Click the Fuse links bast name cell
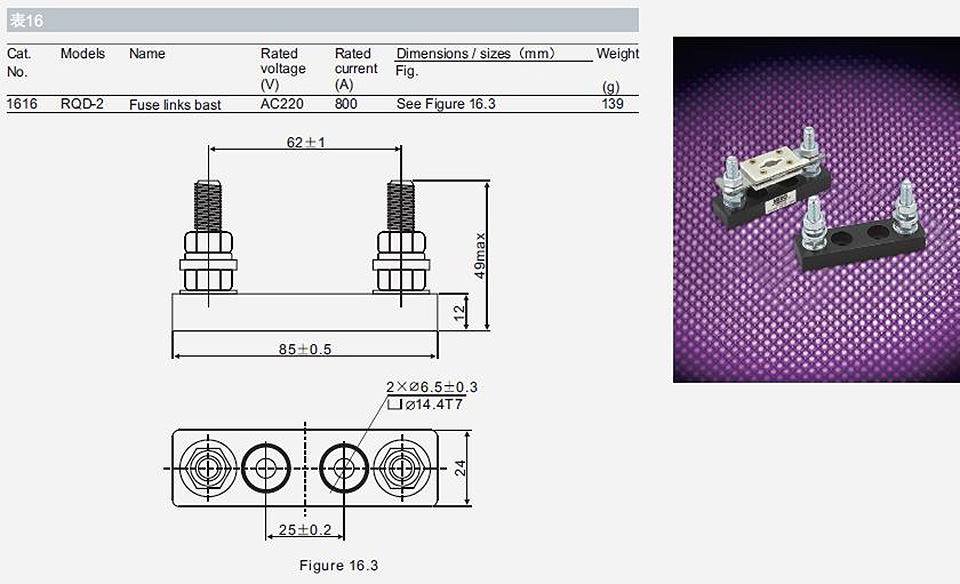 175,105
